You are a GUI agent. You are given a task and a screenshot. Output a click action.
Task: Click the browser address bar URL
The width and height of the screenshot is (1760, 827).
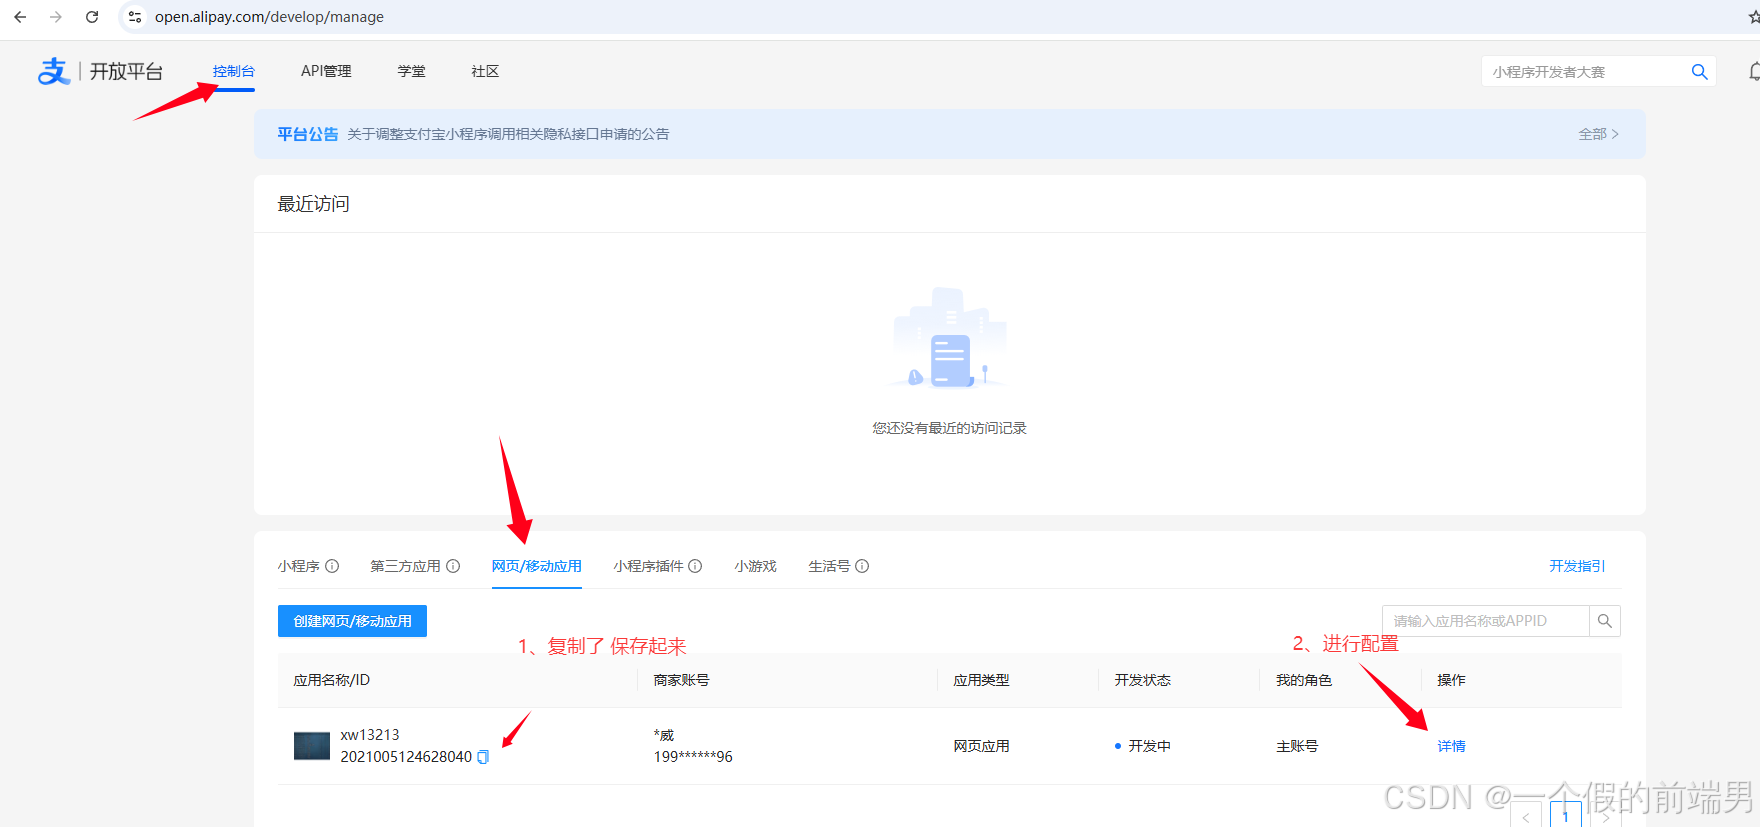269,17
